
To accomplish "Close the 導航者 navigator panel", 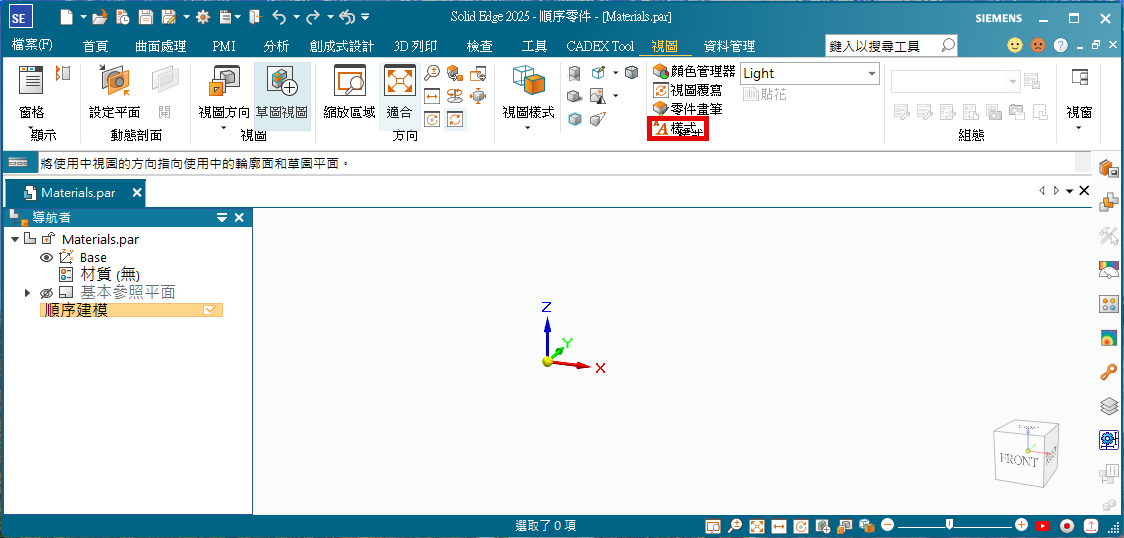I will click(x=239, y=218).
